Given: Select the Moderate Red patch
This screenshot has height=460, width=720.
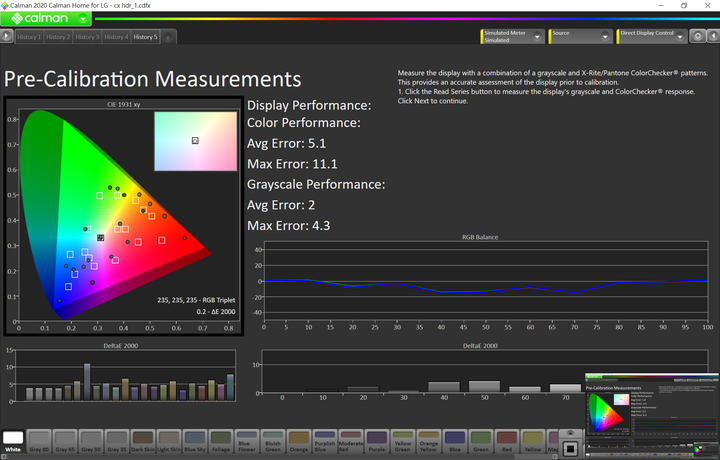Looking at the screenshot, I should (350, 442).
